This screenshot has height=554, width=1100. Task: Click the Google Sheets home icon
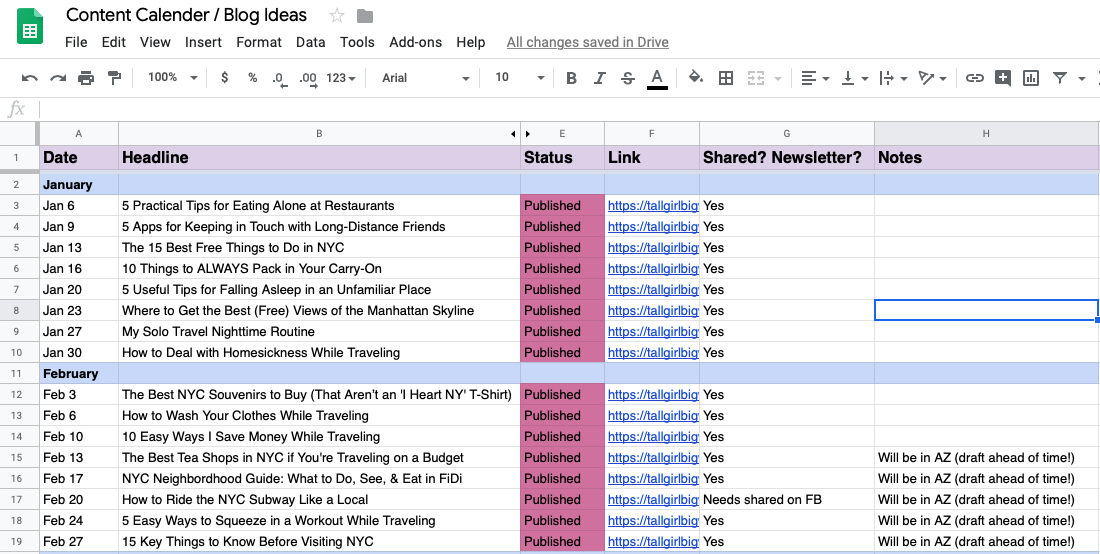(29, 27)
